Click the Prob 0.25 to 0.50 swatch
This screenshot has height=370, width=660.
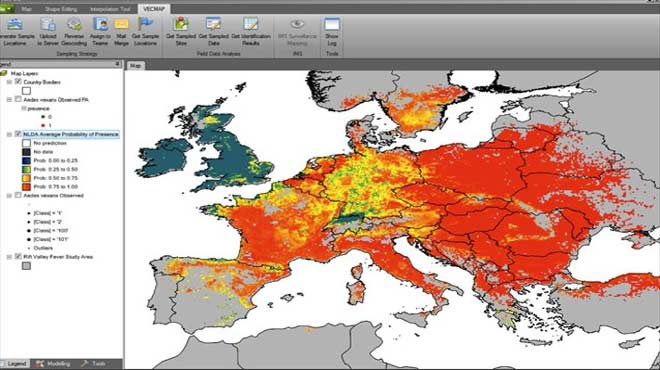tap(26, 169)
